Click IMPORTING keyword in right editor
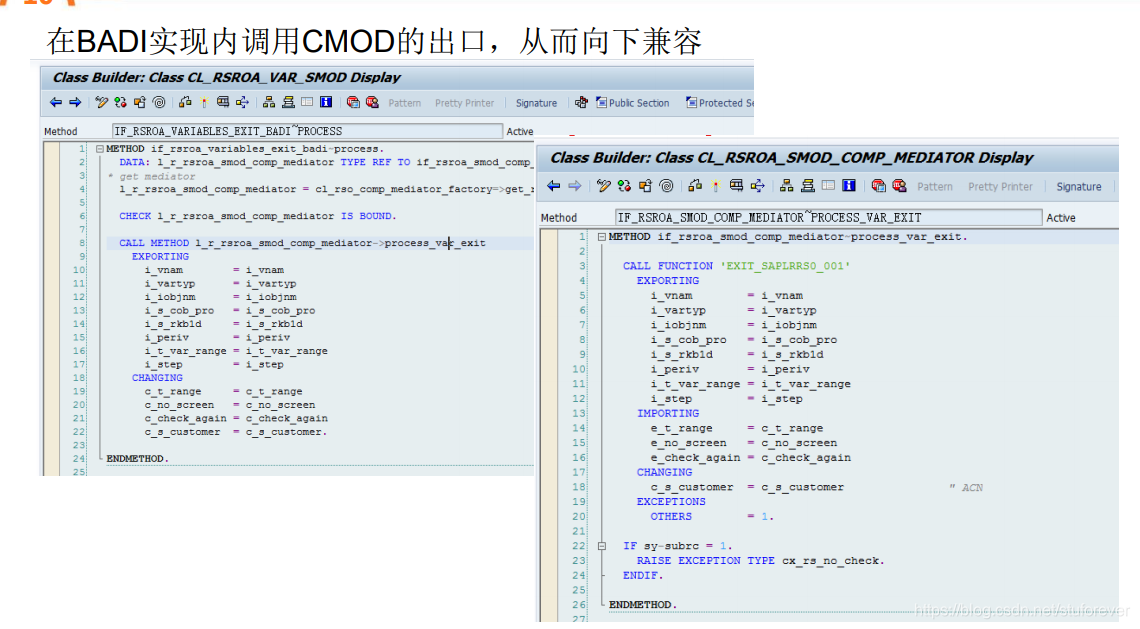 [x=667, y=413]
